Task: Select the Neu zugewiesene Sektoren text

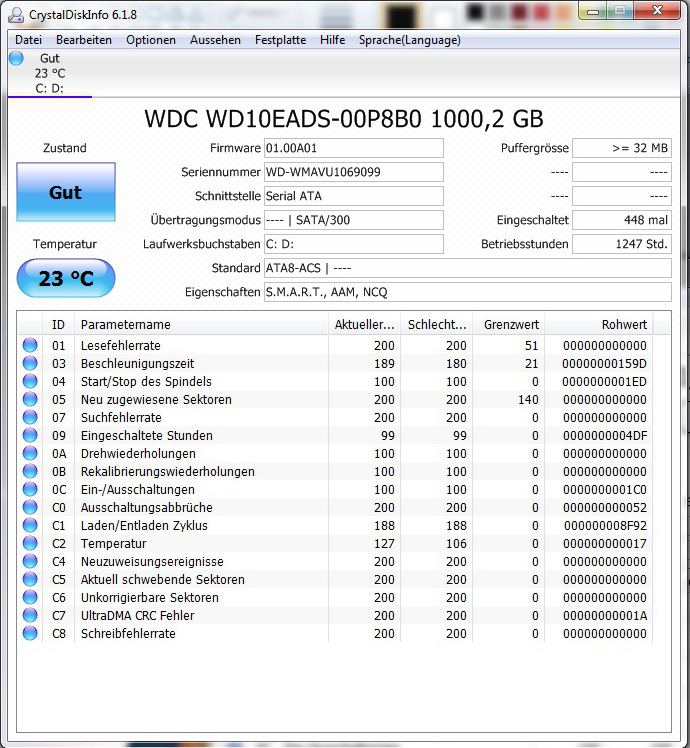Action: coord(156,399)
